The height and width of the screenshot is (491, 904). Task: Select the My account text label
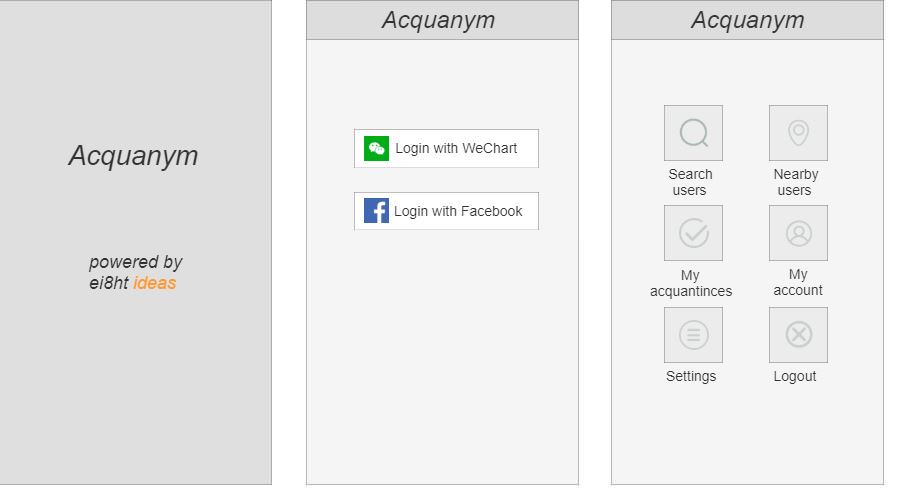798,282
